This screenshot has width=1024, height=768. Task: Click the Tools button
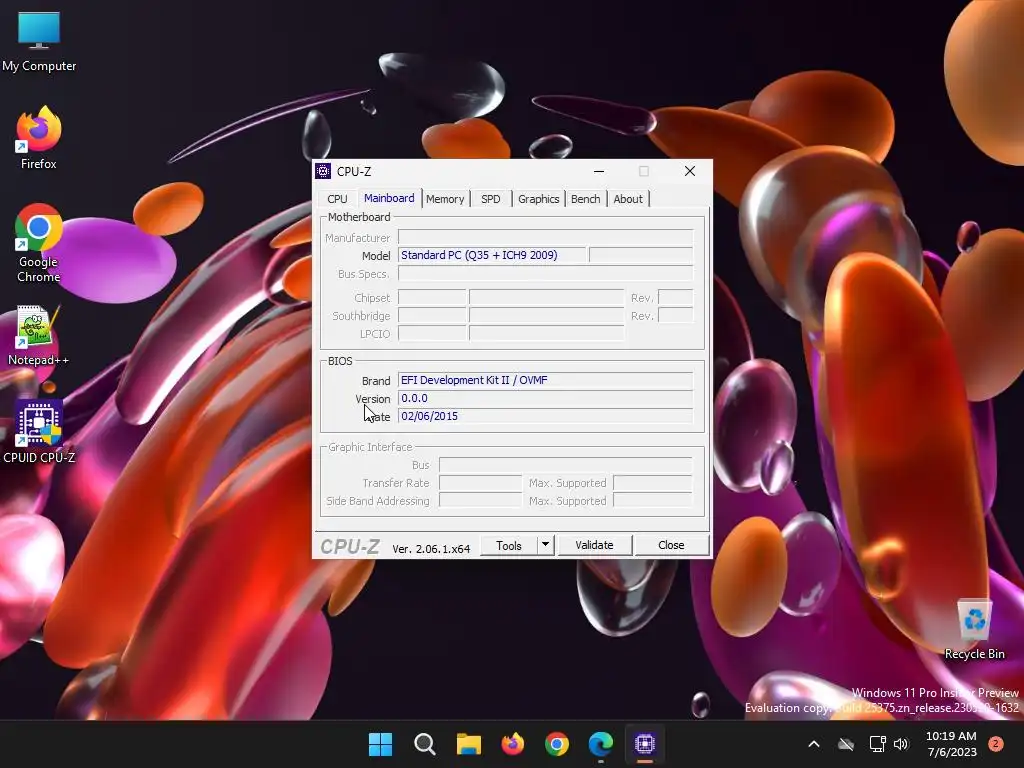pos(509,545)
